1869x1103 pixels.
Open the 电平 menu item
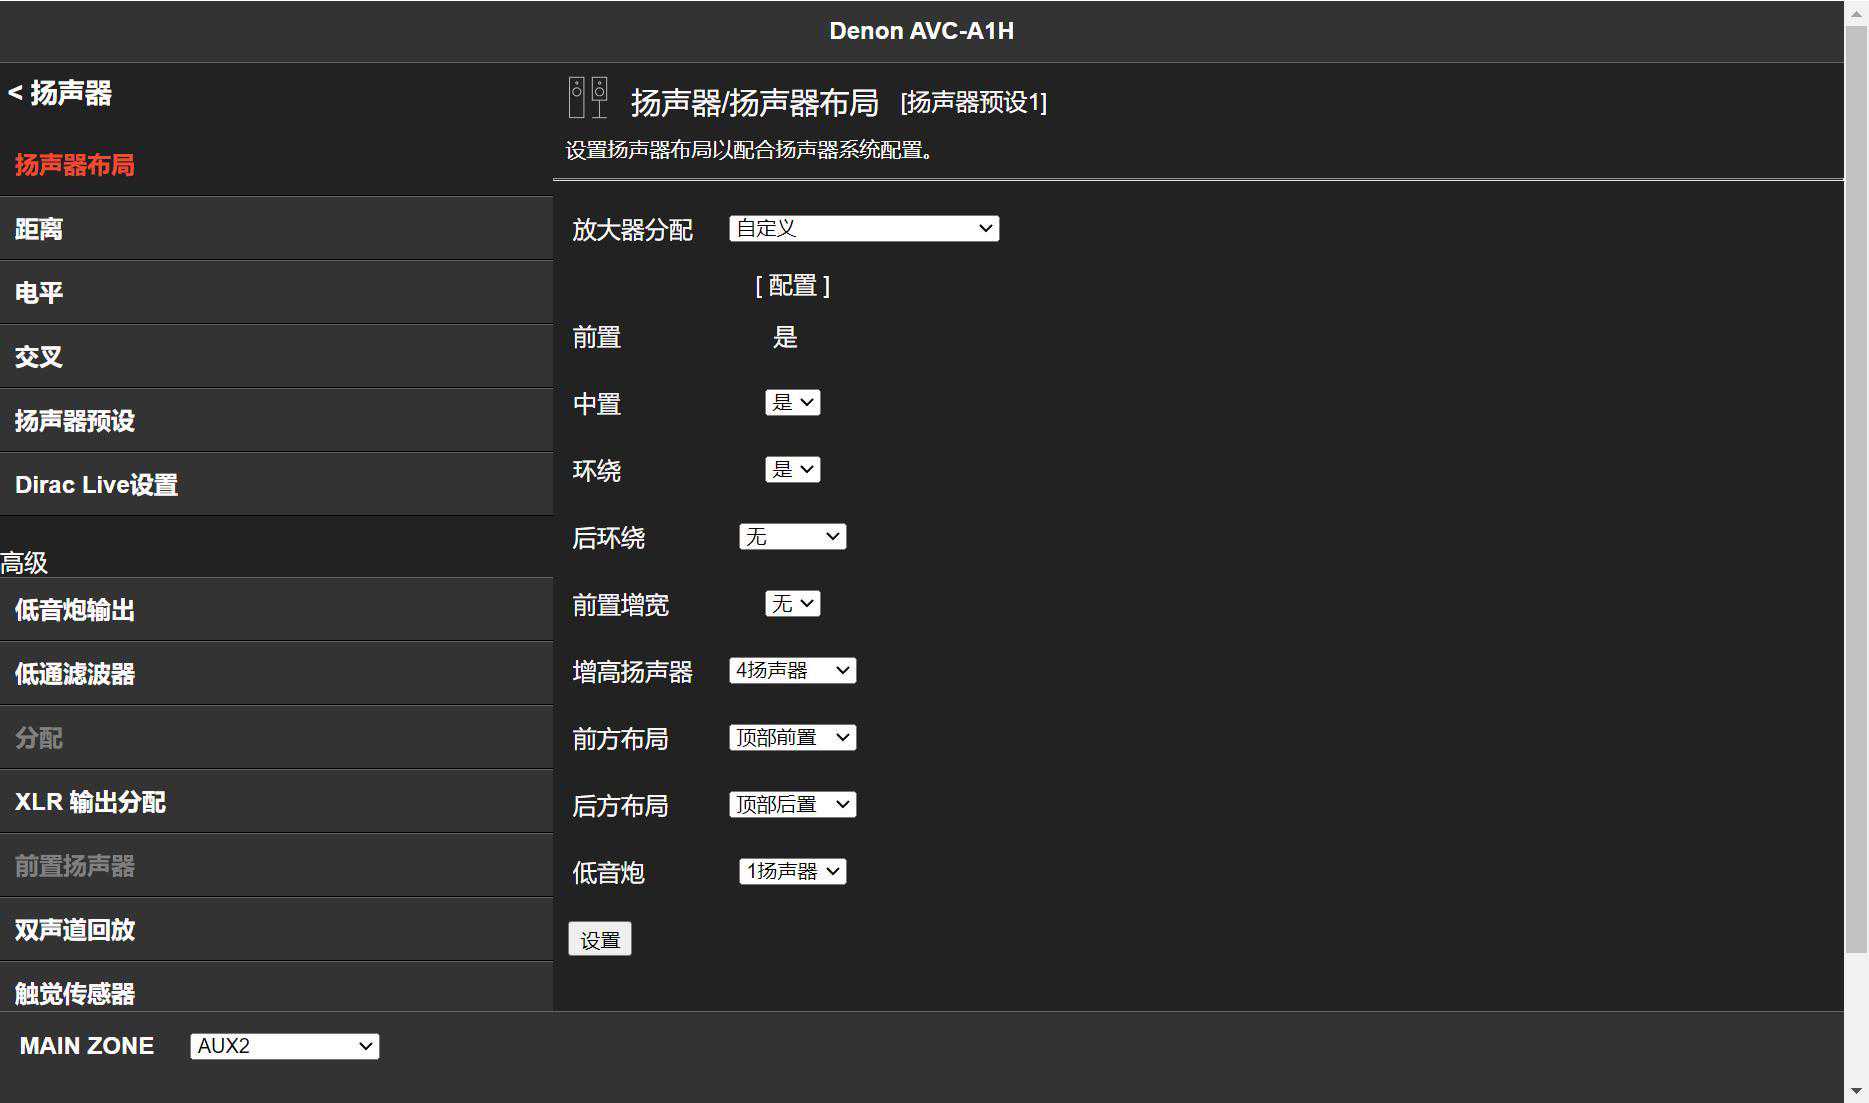39,293
